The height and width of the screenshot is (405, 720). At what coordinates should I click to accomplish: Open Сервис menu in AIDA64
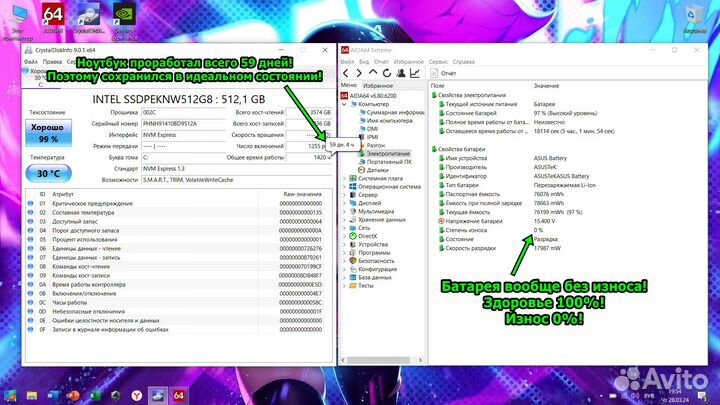(438, 62)
